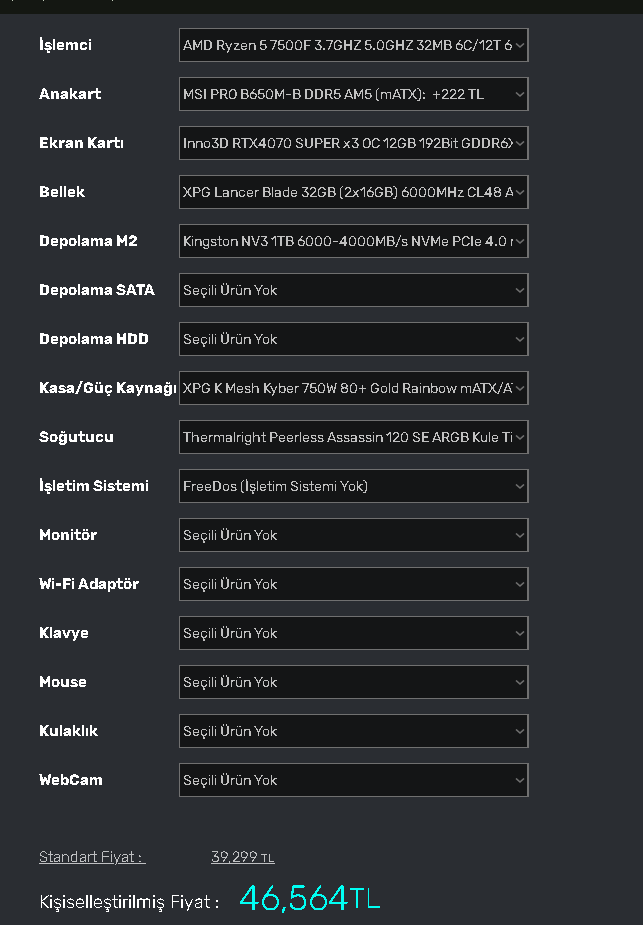
Task: Open the Depolama HDD dropdown
Action: point(353,339)
